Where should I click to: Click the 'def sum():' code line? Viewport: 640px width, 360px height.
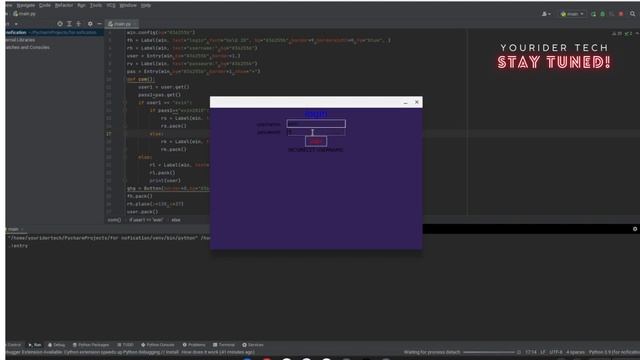point(140,79)
